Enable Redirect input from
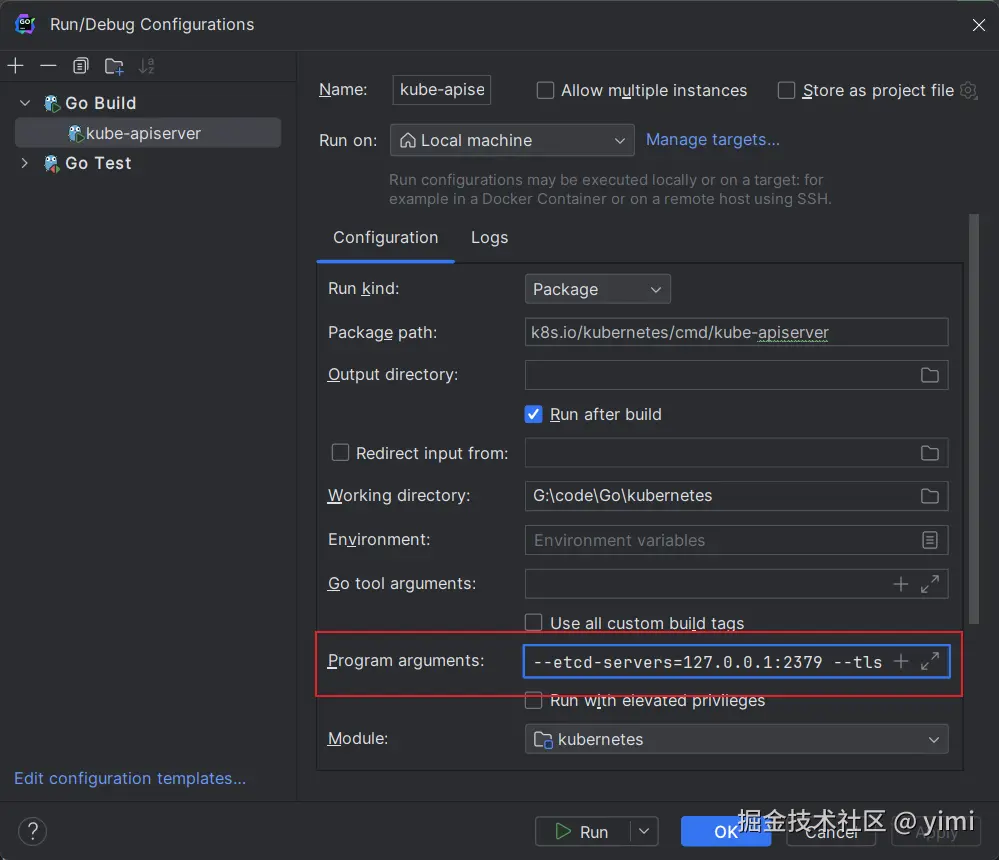999x860 pixels. click(340, 453)
